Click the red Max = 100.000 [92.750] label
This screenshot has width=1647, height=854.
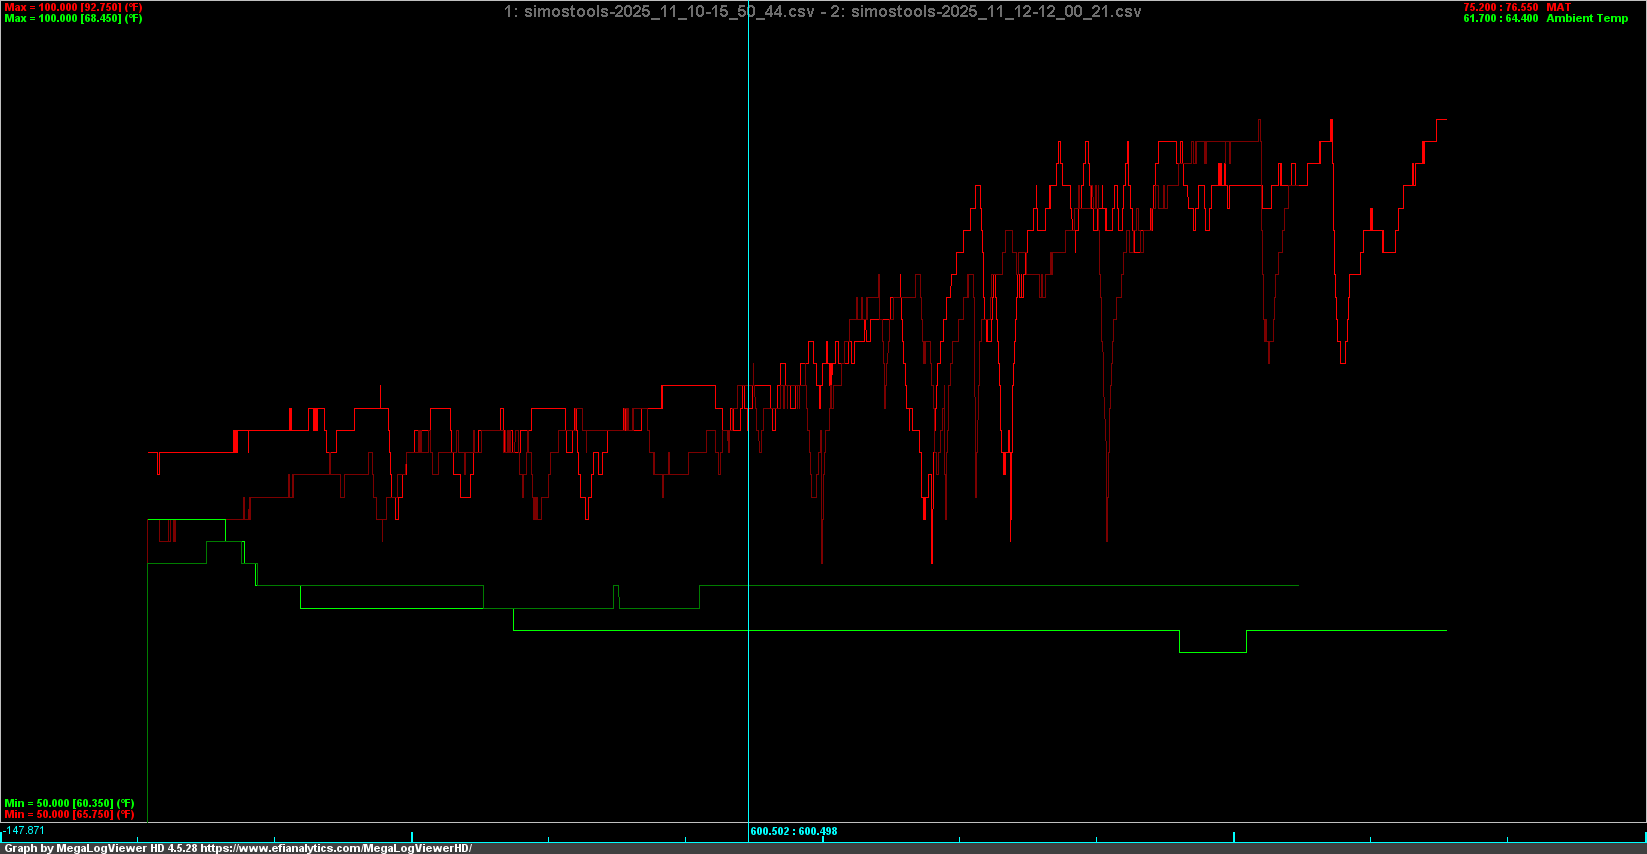pos(73,7)
